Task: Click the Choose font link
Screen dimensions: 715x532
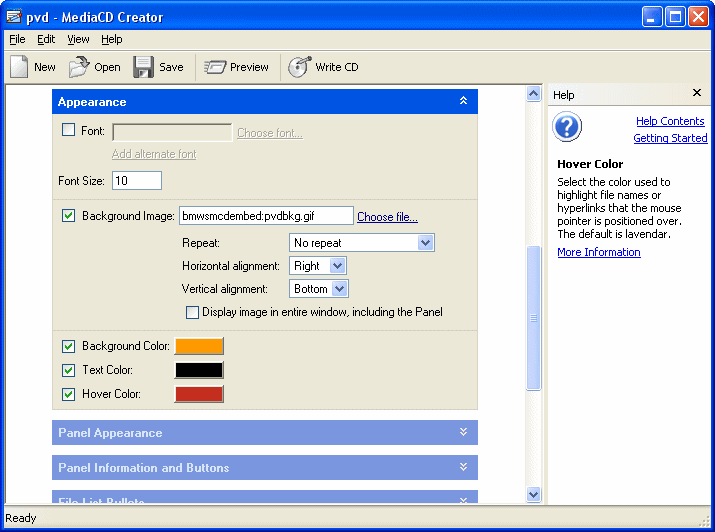Action: coord(270,133)
